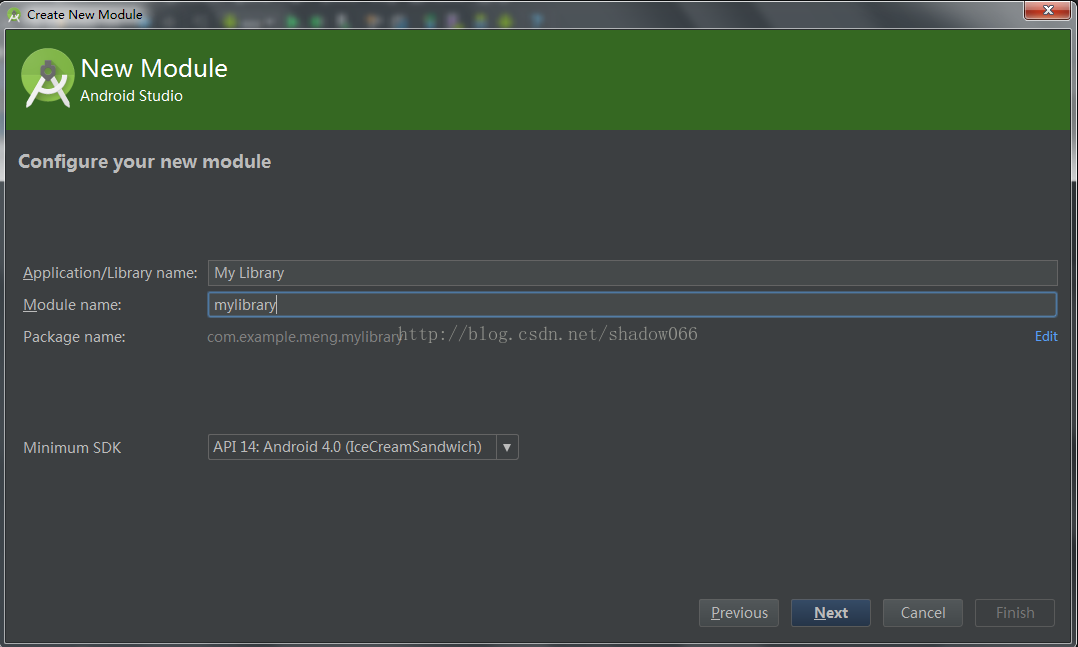Viewport: 1078px width, 647px height.
Task: Open the Minimum SDK dropdown arrow
Action: [x=507, y=447]
